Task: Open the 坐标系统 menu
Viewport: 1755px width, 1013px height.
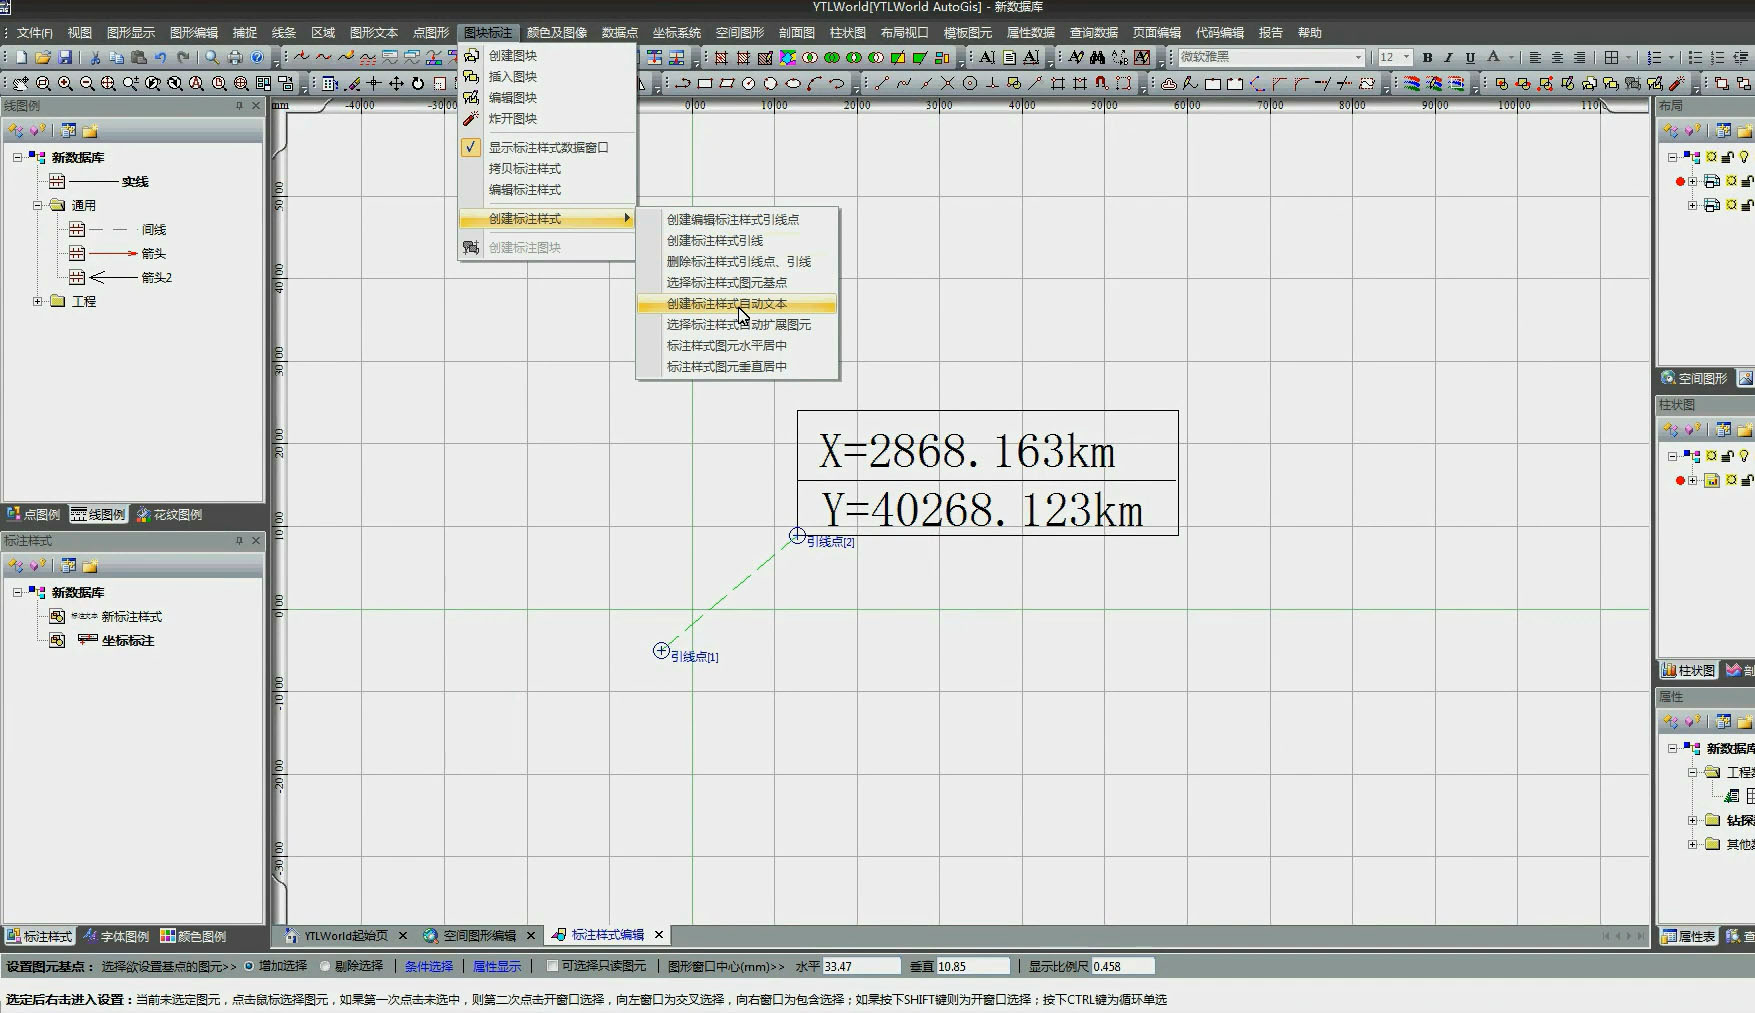Action: coord(677,33)
